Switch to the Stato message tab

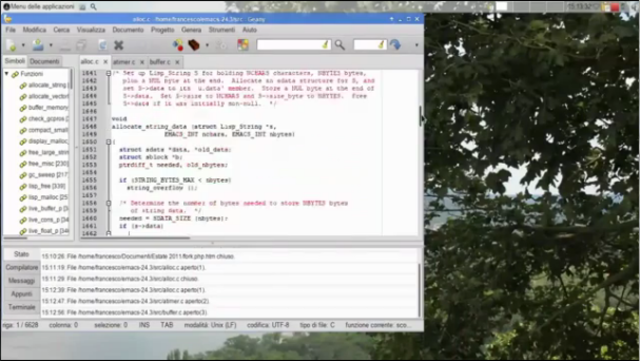click(21, 254)
